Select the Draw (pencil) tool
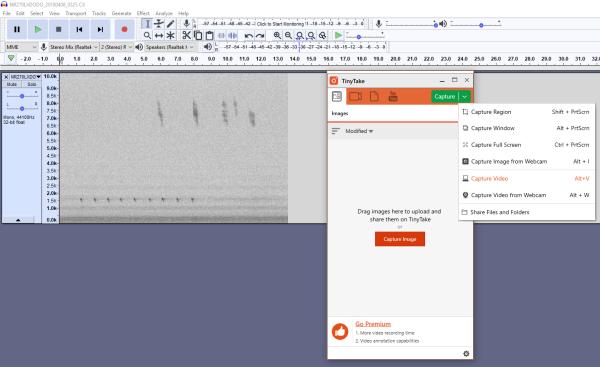The height and width of the screenshot is (367, 600). (x=170, y=24)
